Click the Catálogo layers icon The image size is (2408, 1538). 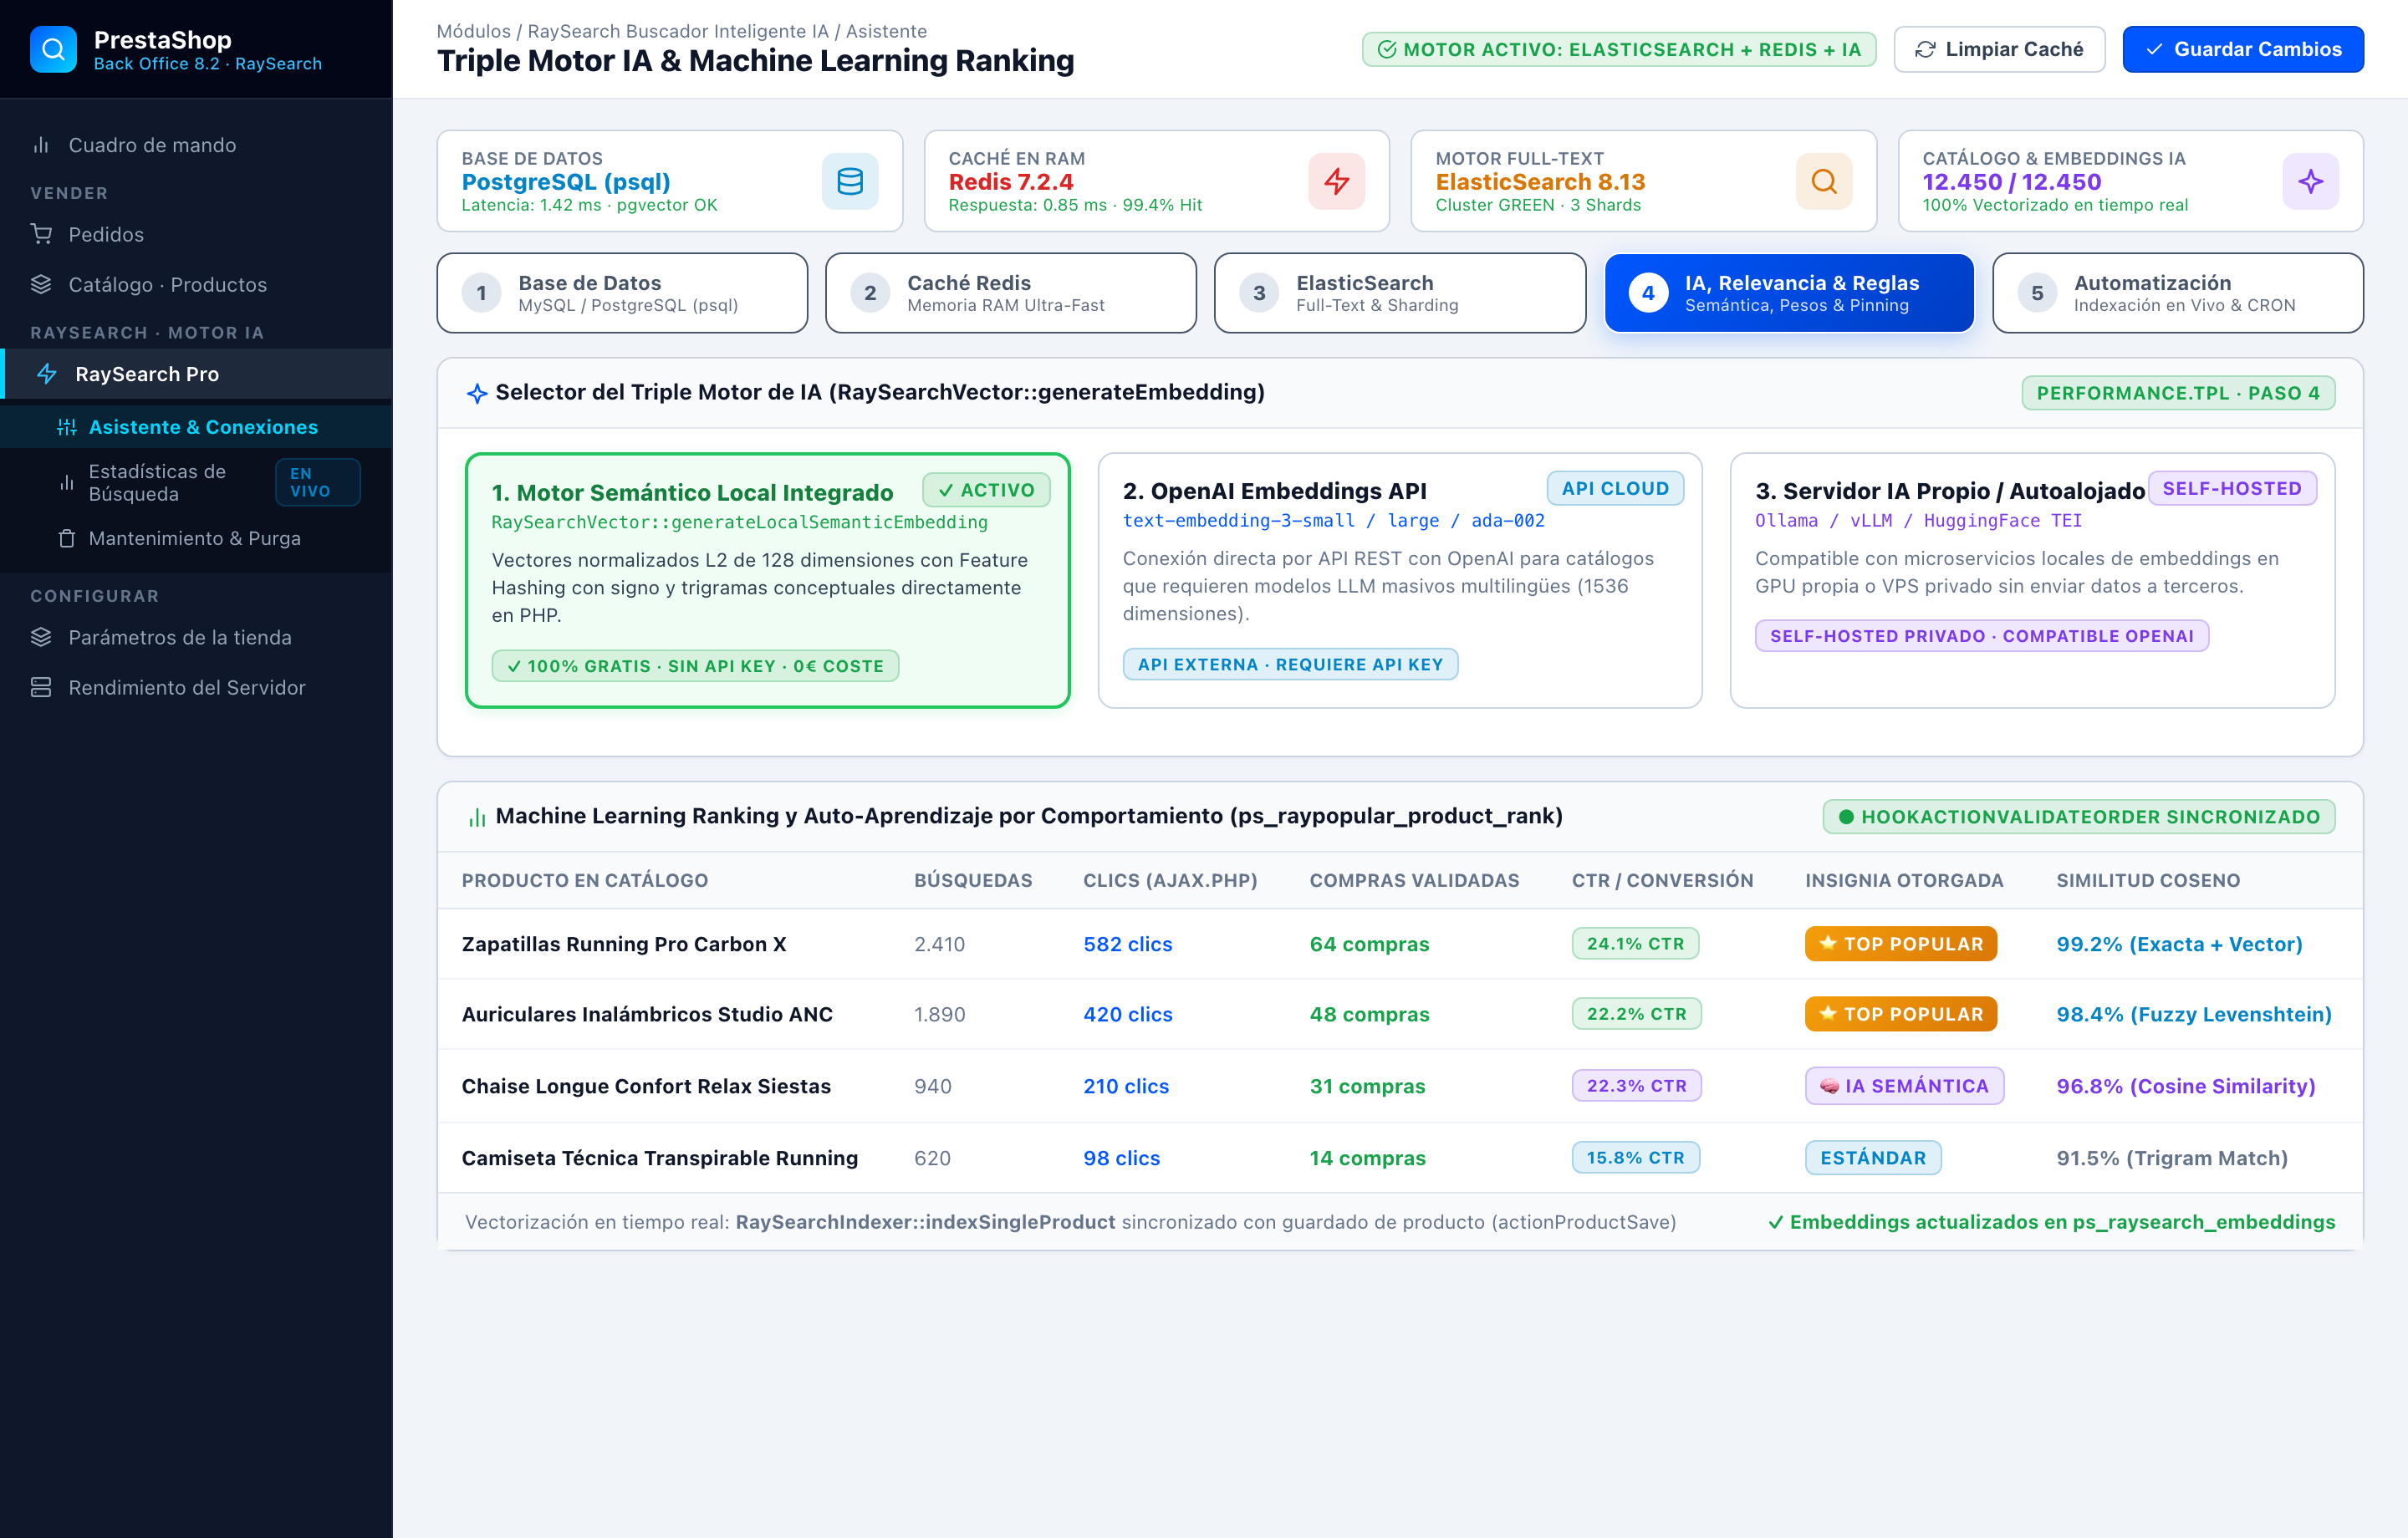pos(41,284)
